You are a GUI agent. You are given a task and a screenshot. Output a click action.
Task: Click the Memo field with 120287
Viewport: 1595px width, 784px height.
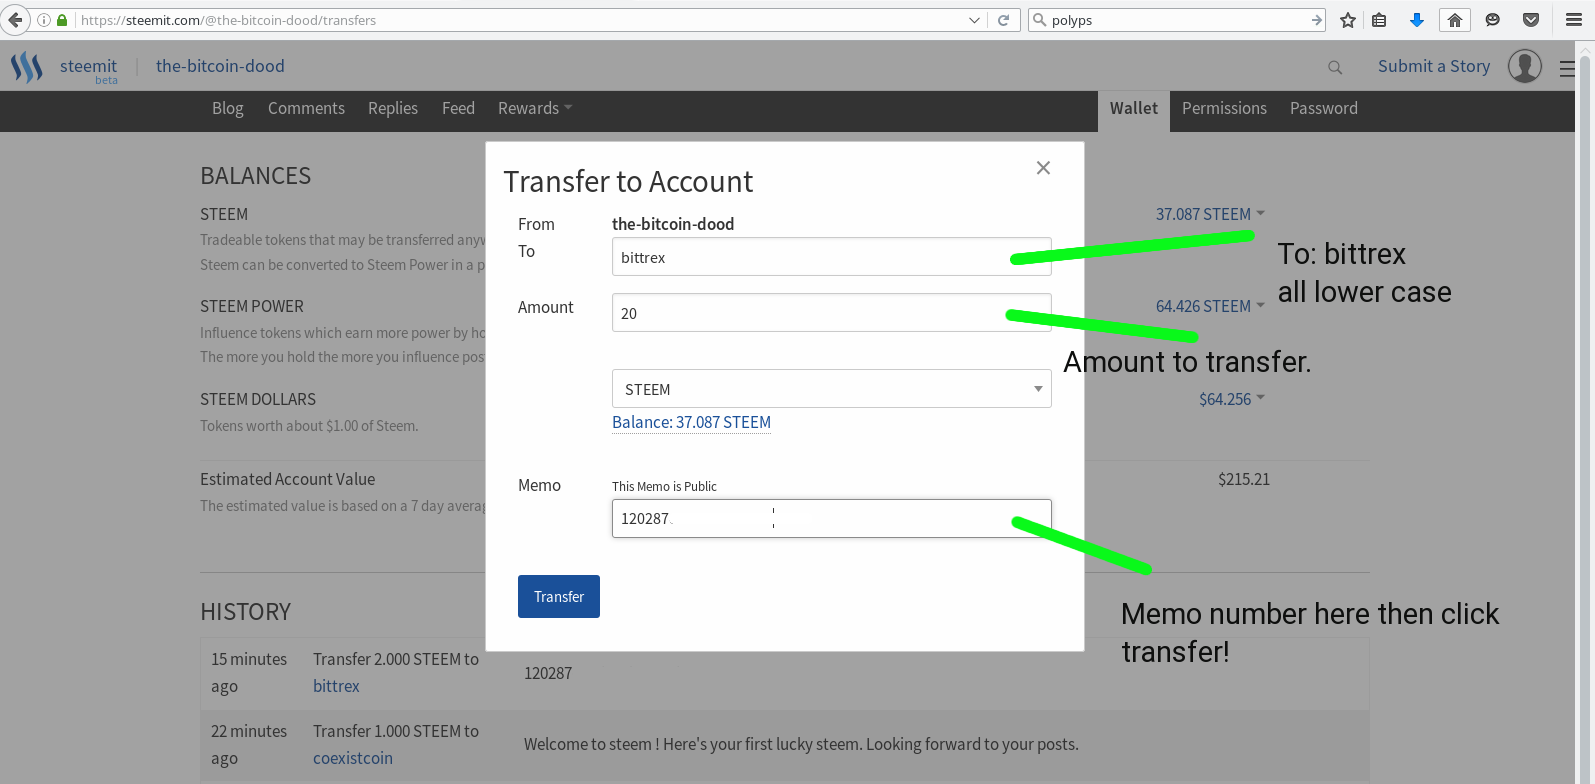pos(831,518)
